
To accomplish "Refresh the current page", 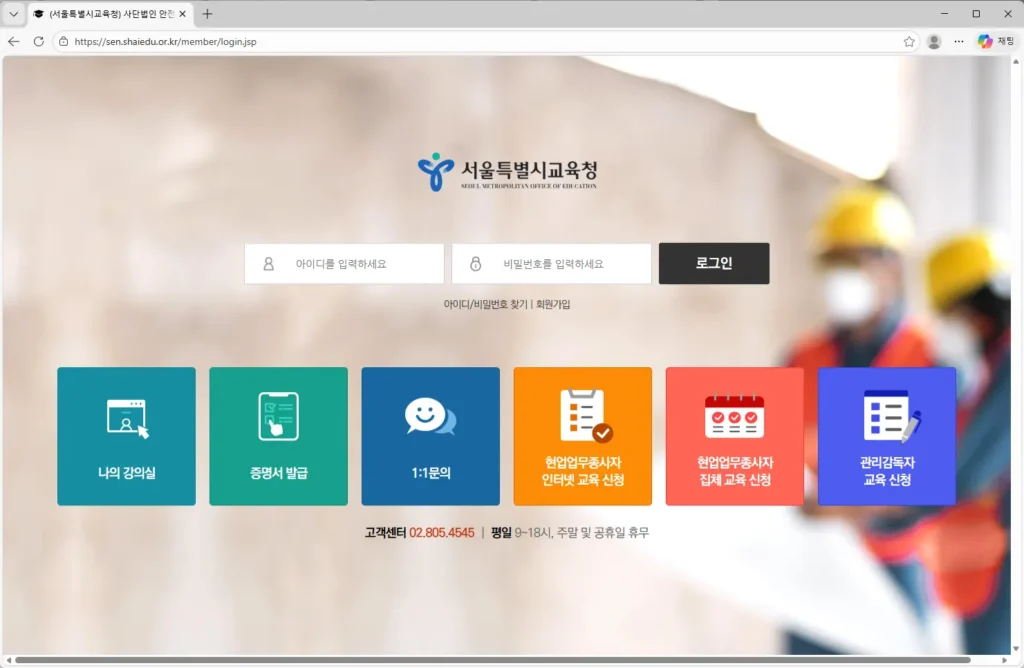I will 39,41.
